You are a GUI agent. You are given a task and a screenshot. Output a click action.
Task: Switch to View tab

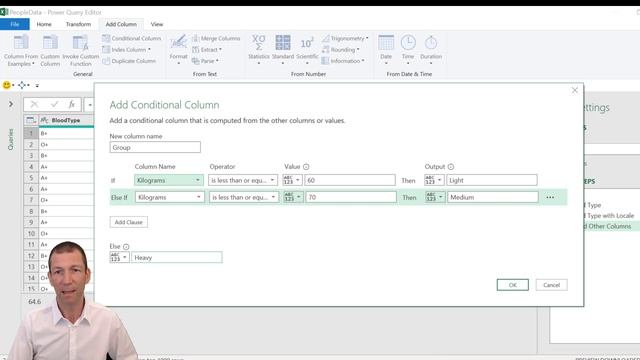point(157,24)
